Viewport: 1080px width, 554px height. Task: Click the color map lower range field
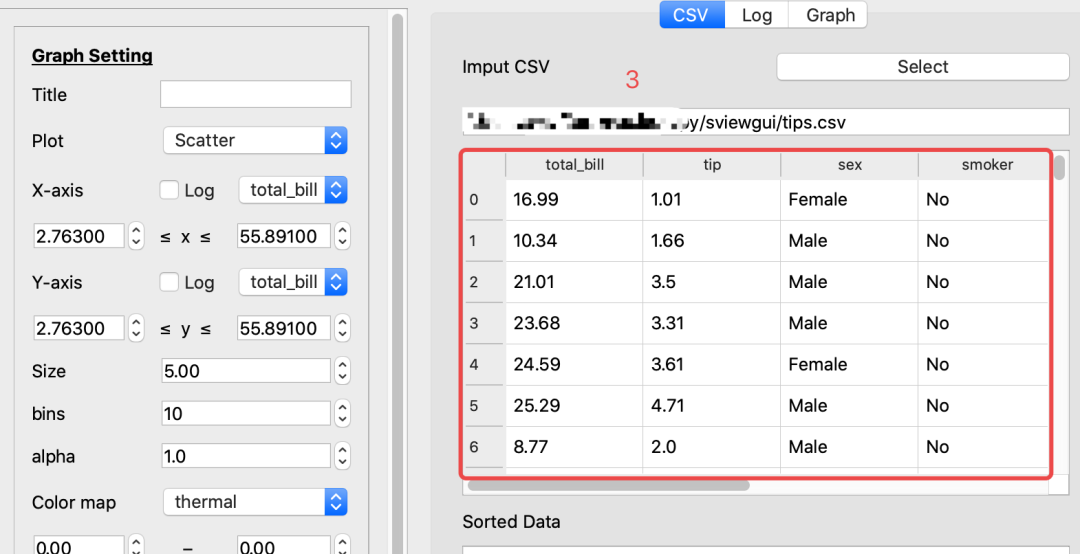click(x=79, y=546)
